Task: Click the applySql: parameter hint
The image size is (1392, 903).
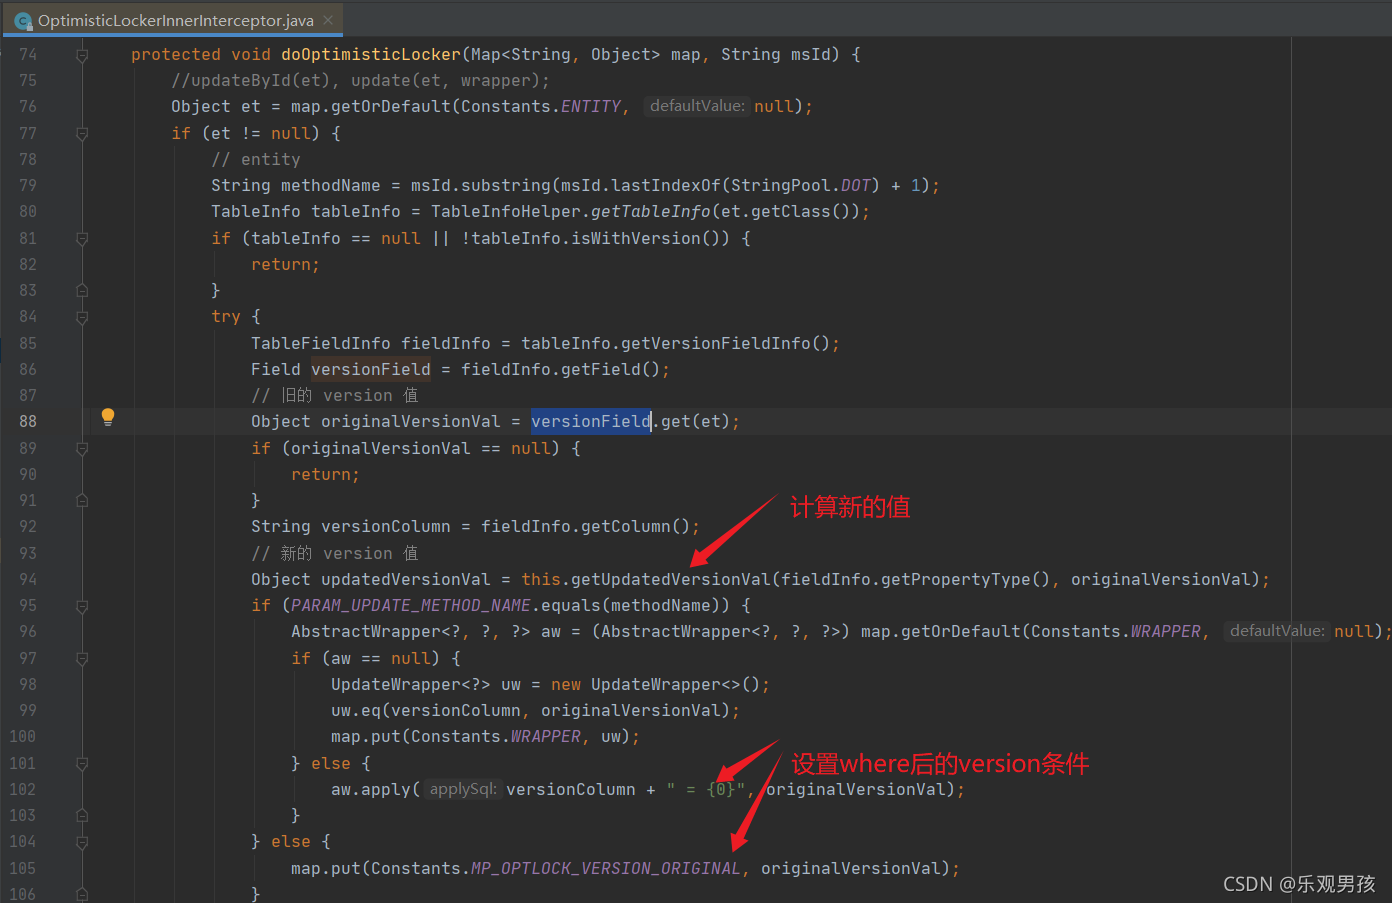Action: click(x=462, y=789)
